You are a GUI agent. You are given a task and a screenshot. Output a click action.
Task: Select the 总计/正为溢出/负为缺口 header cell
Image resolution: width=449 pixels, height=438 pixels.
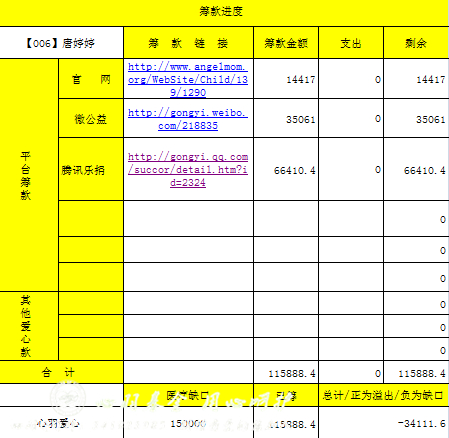384,395
